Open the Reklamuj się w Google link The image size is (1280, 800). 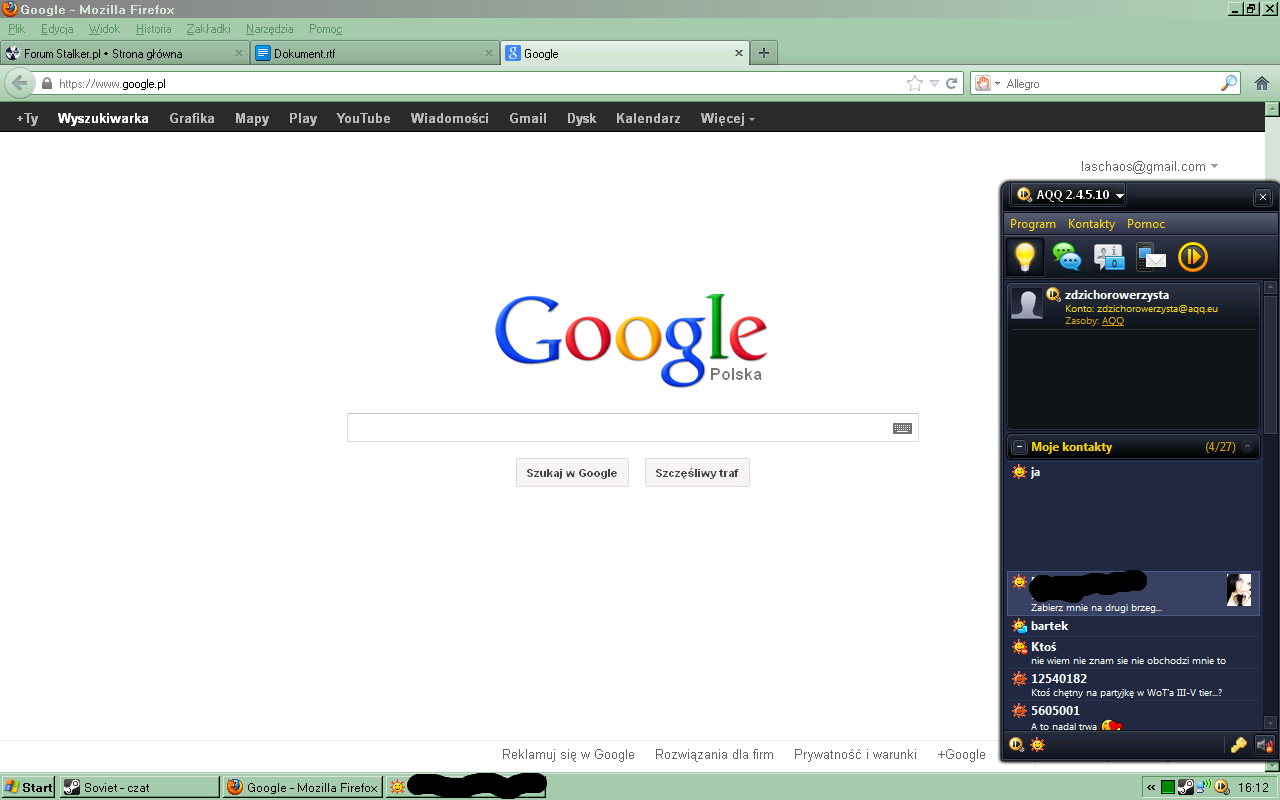(568, 755)
